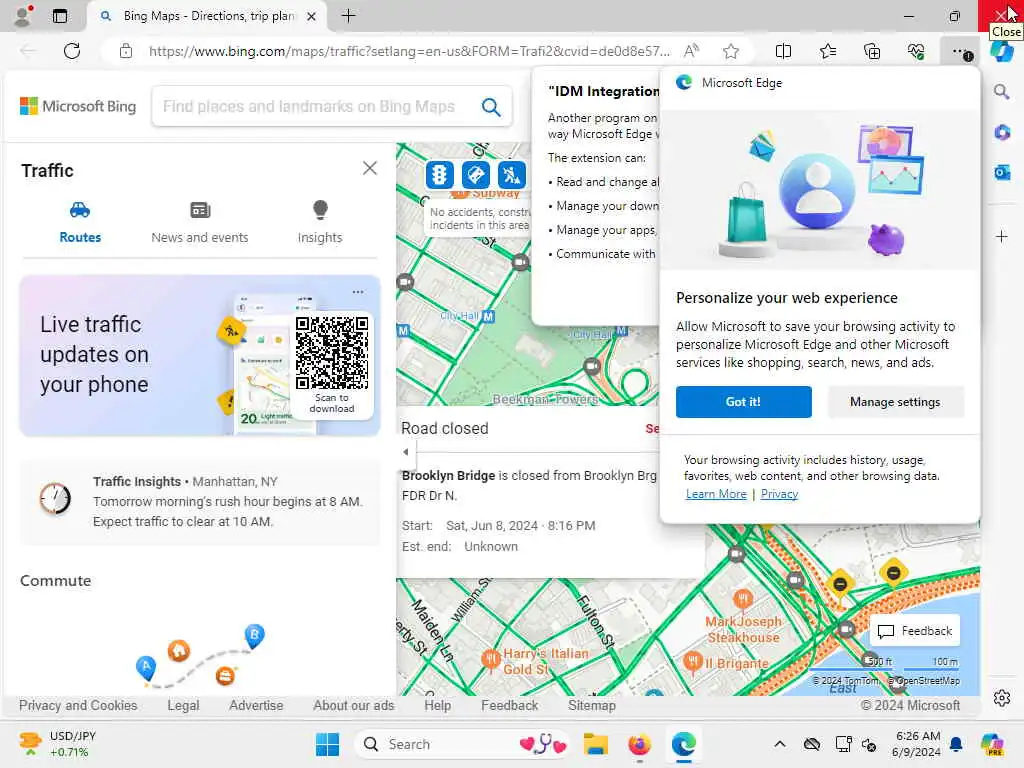
Task: Open split screen view
Action: pyautogui.click(x=783, y=51)
